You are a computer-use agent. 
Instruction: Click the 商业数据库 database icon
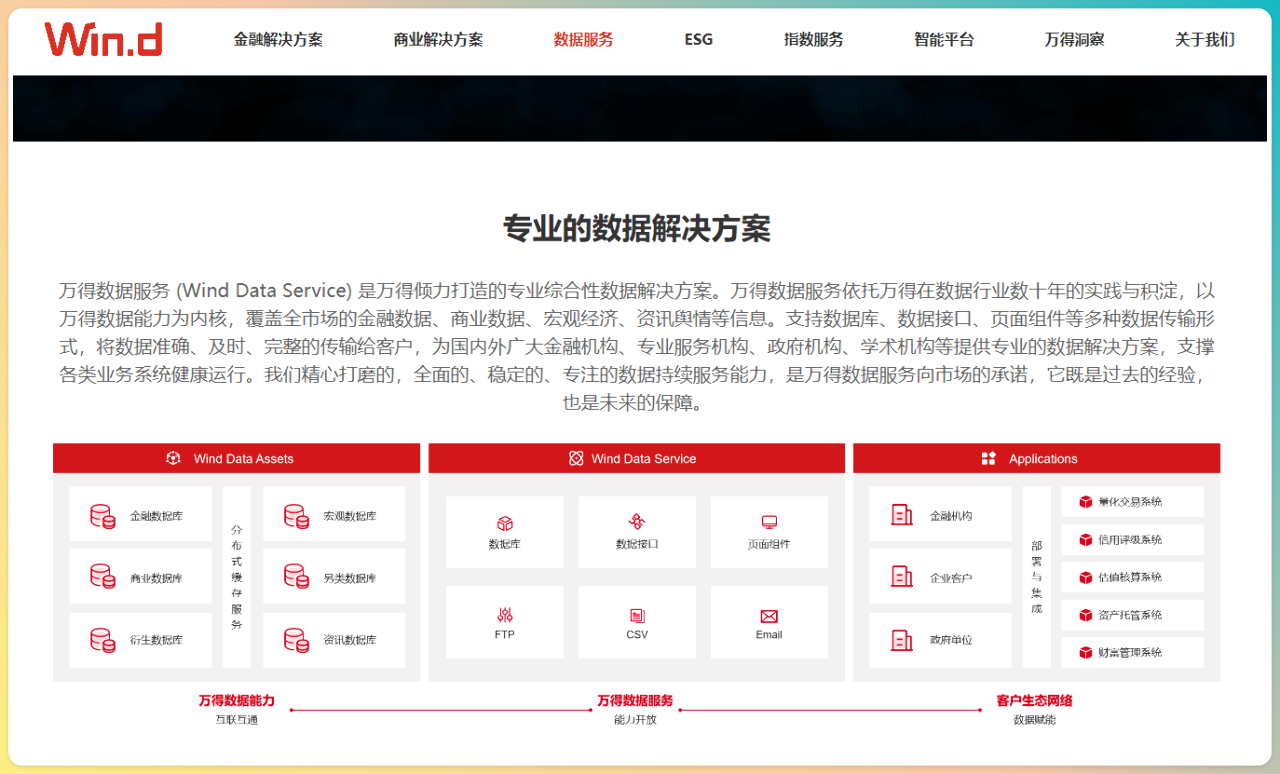(x=102, y=577)
